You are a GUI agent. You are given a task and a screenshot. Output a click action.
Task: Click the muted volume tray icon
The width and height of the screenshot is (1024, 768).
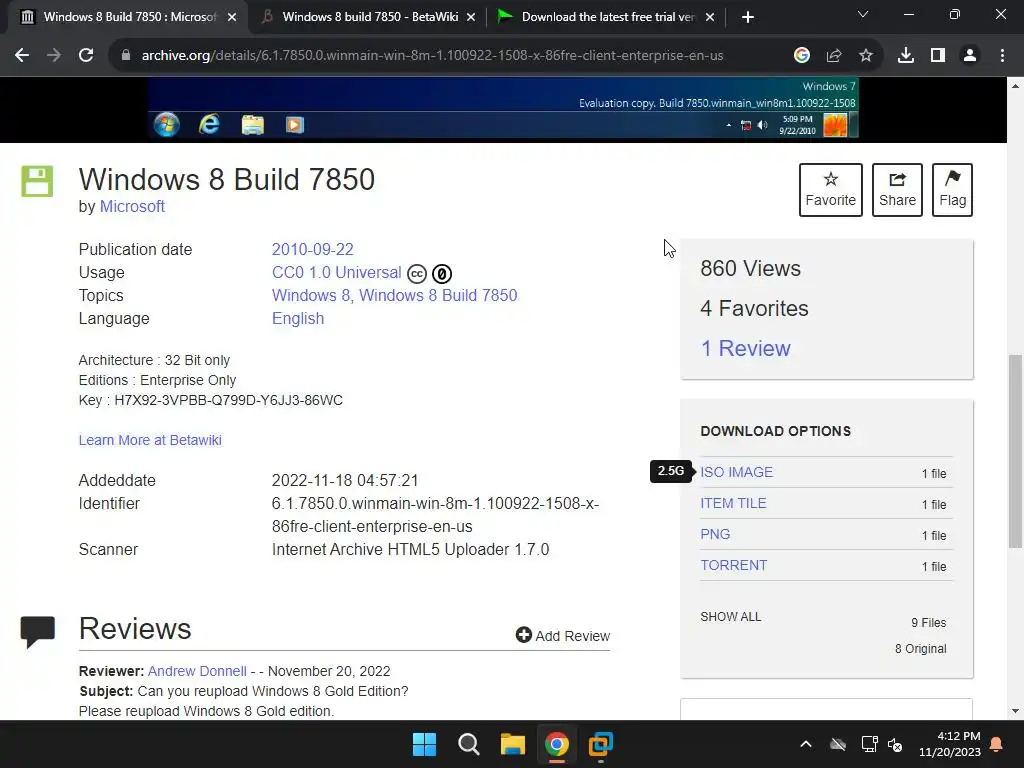click(x=895, y=744)
